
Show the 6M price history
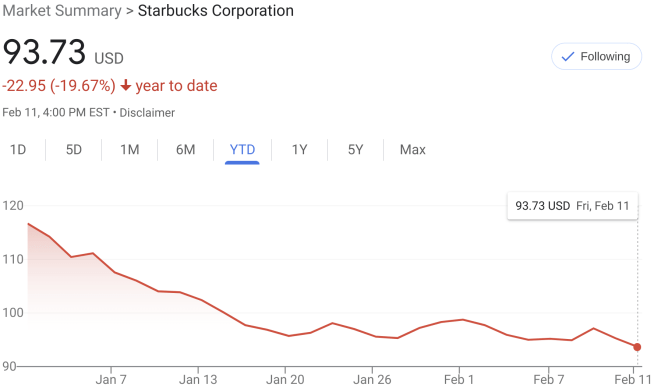pos(186,149)
